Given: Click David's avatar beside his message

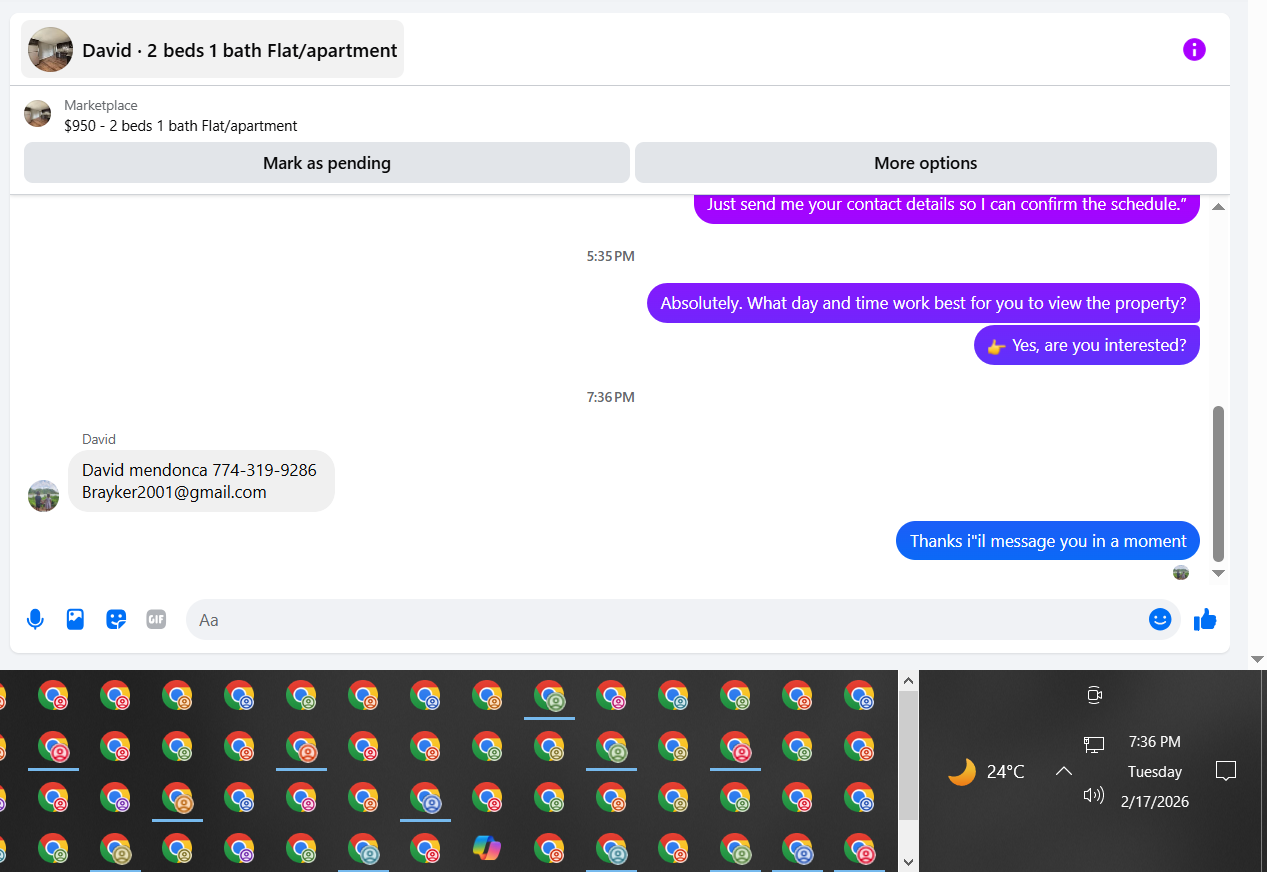Looking at the screenshot, I should tap(43, 495).
